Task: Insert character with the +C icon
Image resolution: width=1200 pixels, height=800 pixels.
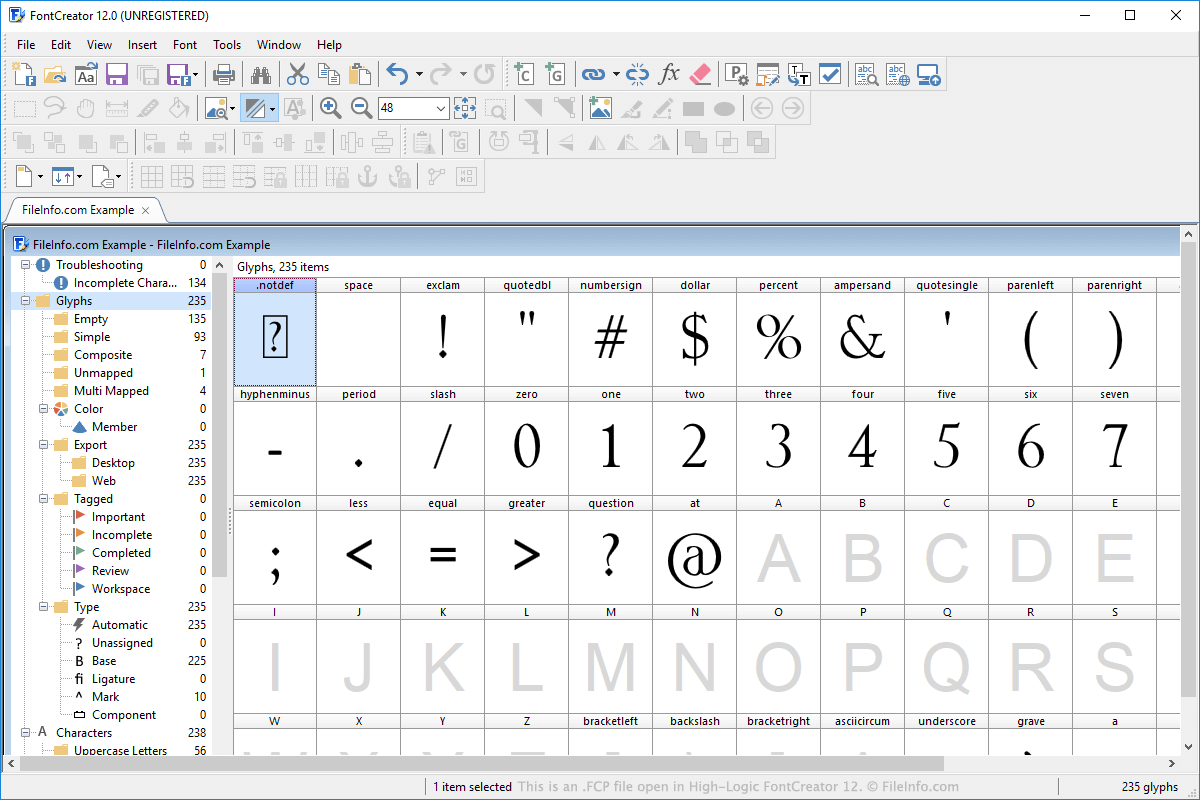Action: point(524,74)
